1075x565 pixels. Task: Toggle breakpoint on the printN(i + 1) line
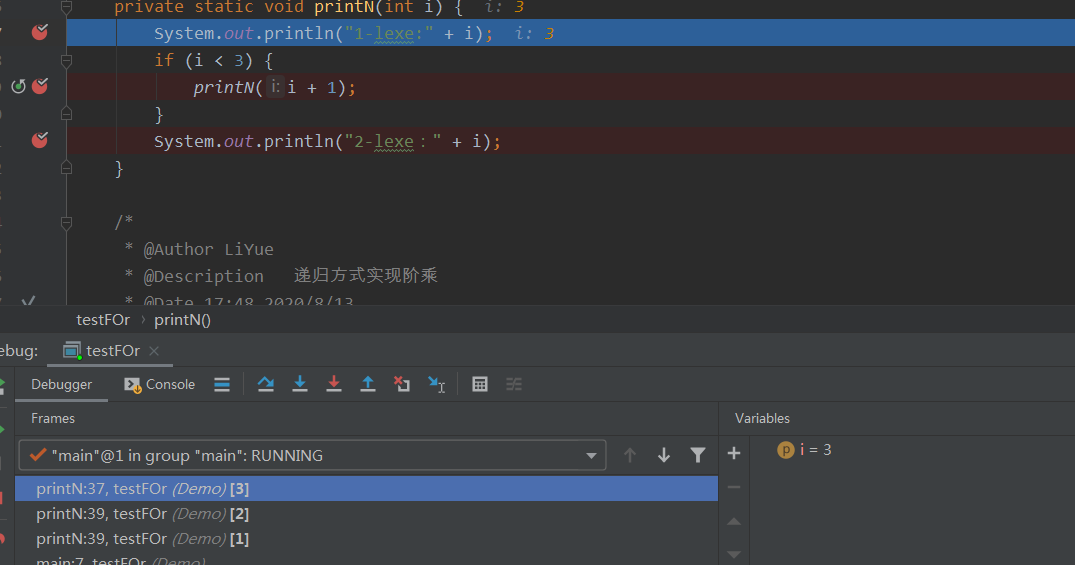[40, 86]
